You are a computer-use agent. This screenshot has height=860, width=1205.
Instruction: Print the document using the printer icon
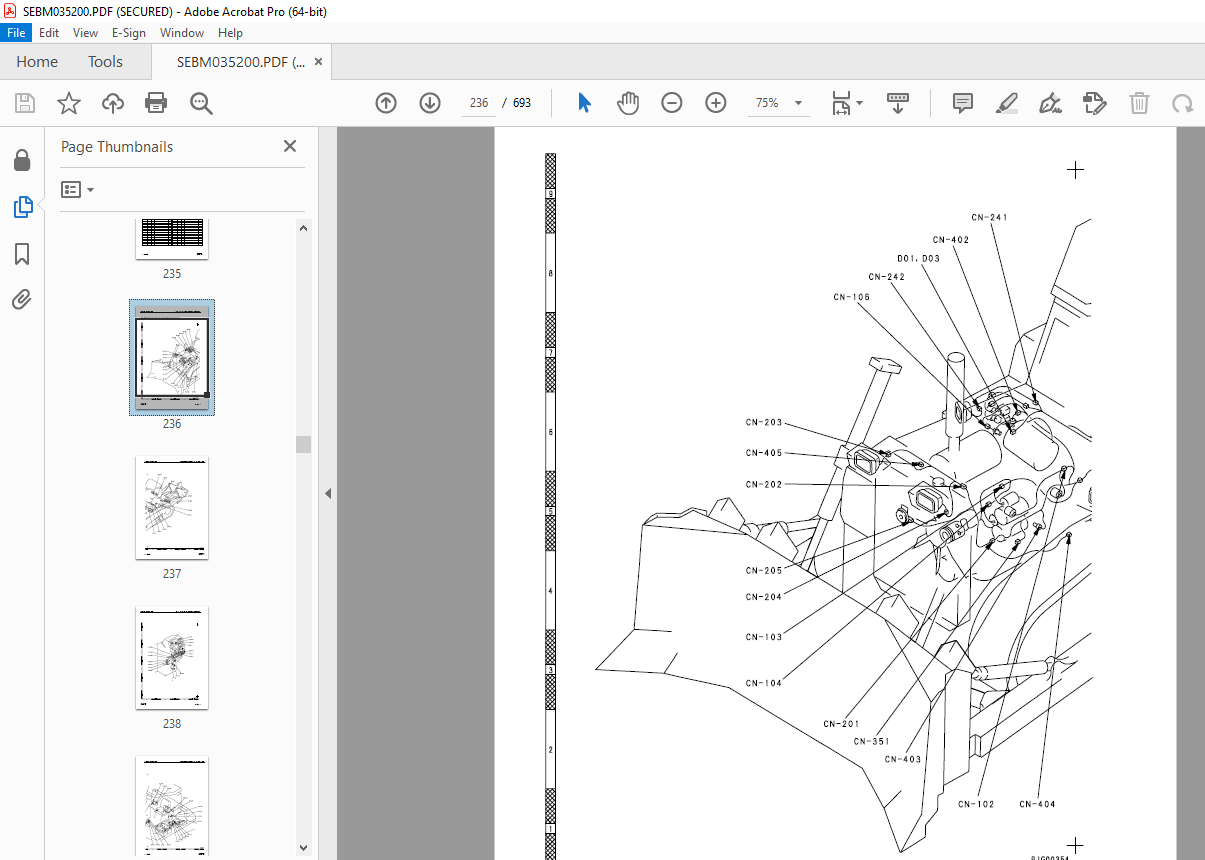coord(156,103)
